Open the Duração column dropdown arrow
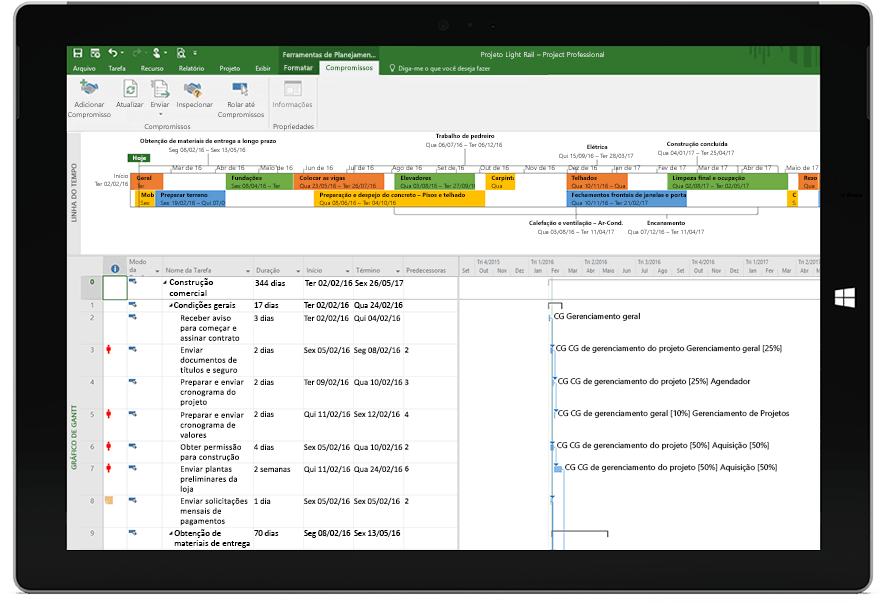This screenshot has width=888, height=606. (297, 271)
